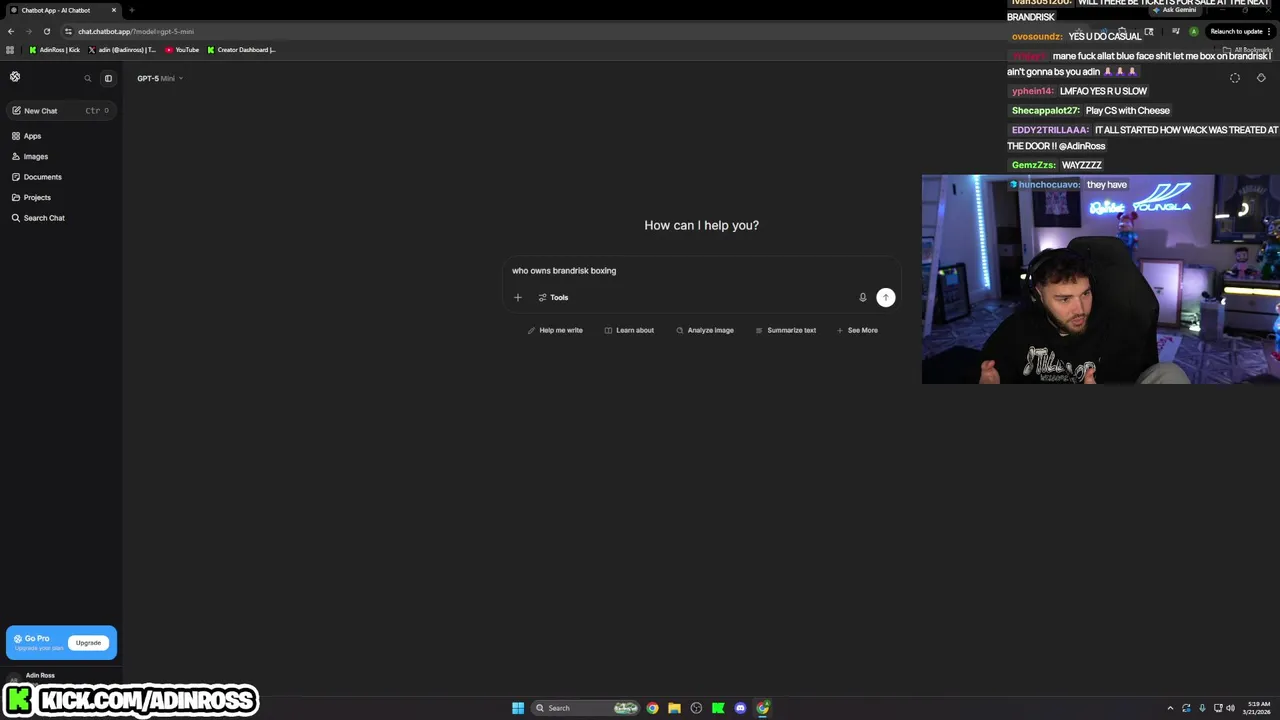Open the sidebar search magnifier icon

[88, 78]
